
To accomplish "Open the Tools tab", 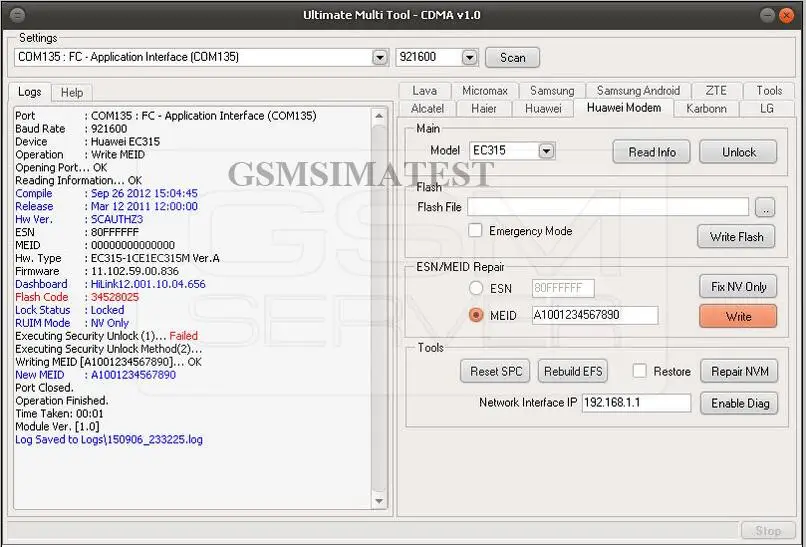I will point(769,90).
